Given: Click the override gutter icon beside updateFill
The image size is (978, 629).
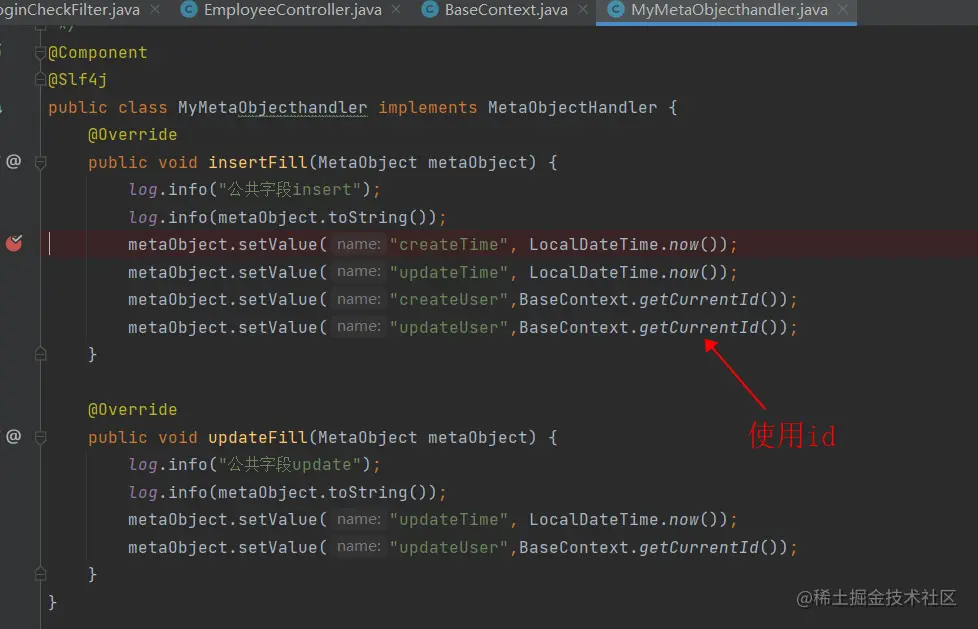Looking at the screenshot, I should click(14, 436).
